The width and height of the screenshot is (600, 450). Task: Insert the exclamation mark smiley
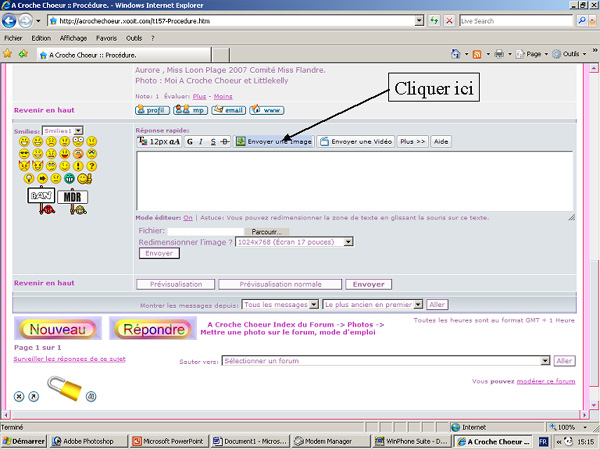[x=78, y=166]
